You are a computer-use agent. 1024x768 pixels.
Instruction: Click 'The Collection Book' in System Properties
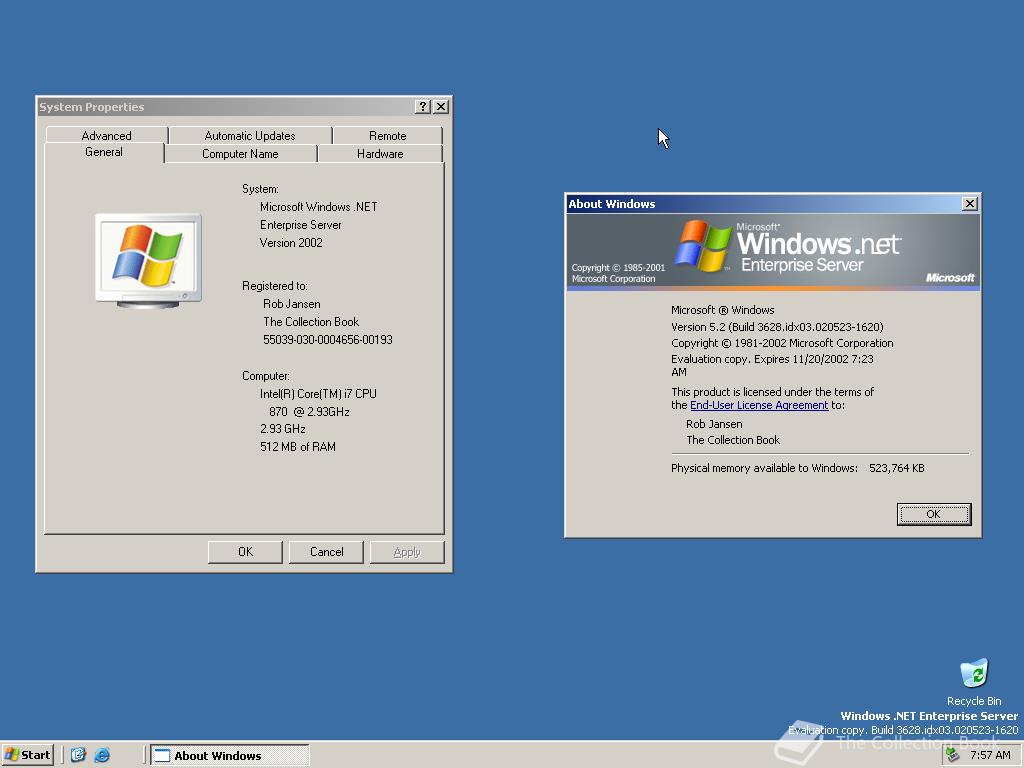coord(311,321)
